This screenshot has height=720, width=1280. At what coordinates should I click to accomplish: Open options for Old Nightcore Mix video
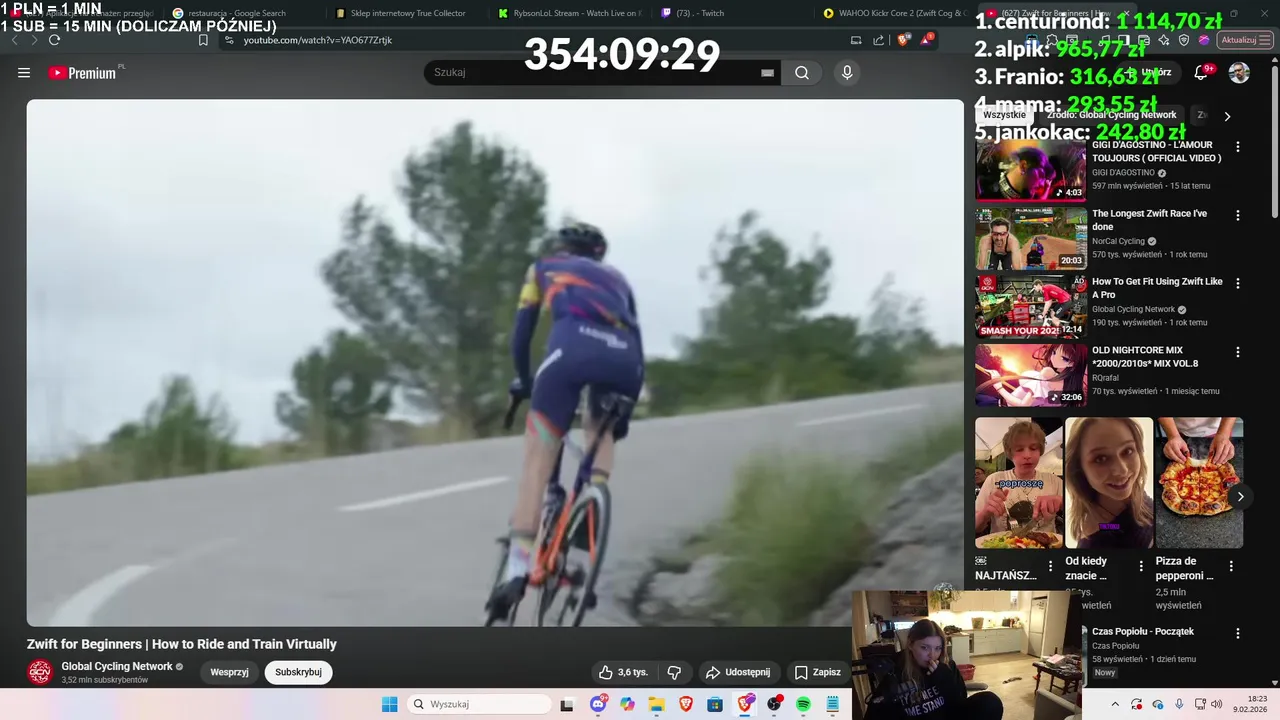pos(1237,353)
